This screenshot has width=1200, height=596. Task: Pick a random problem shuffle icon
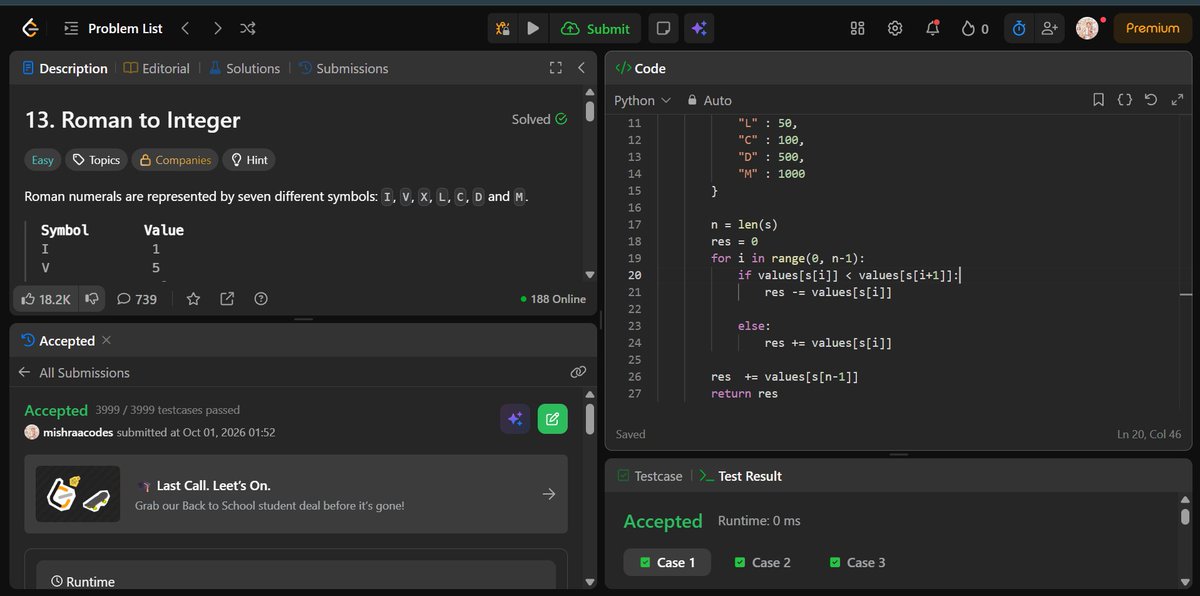249,28
